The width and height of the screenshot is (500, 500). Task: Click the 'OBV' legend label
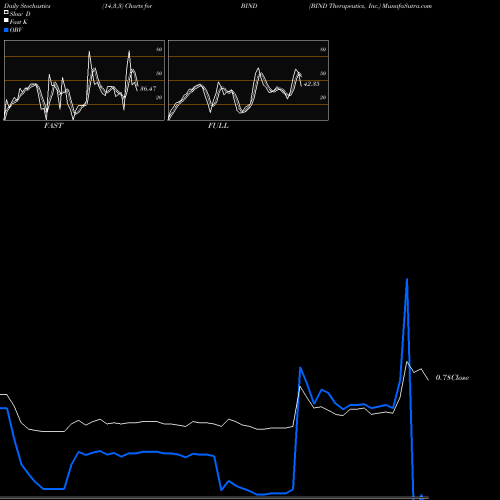16,30
